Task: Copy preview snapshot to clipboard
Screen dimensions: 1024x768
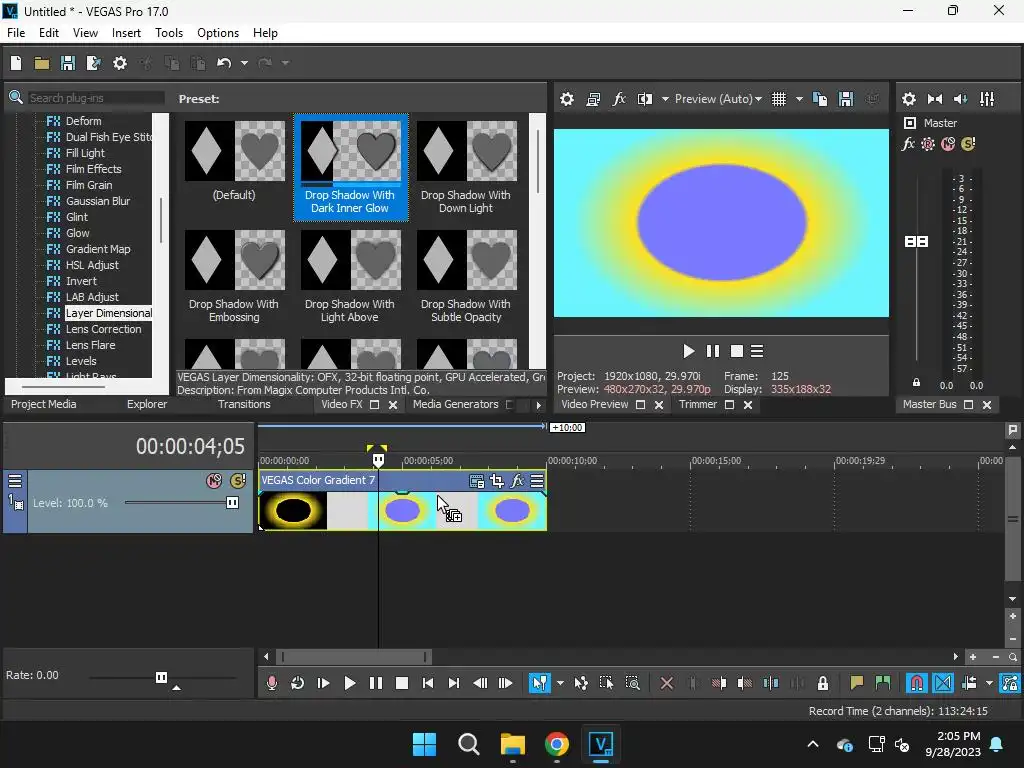Action: tap(820, 99)
